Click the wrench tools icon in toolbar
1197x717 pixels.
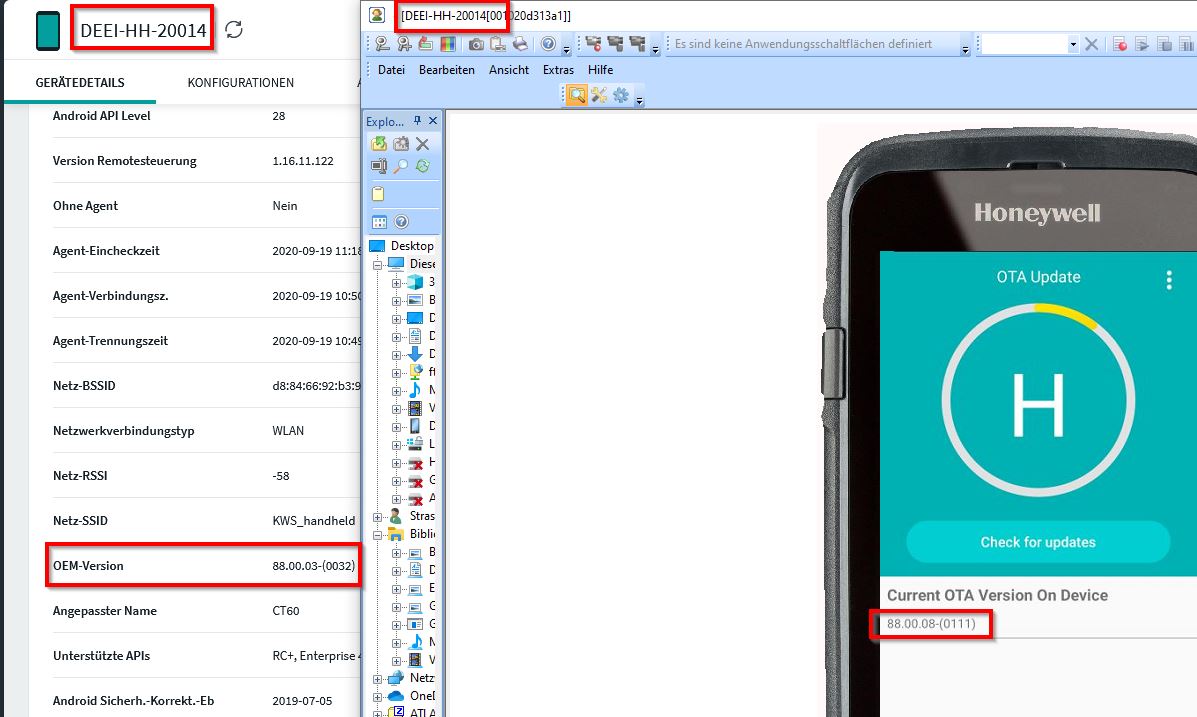(599, 95)
